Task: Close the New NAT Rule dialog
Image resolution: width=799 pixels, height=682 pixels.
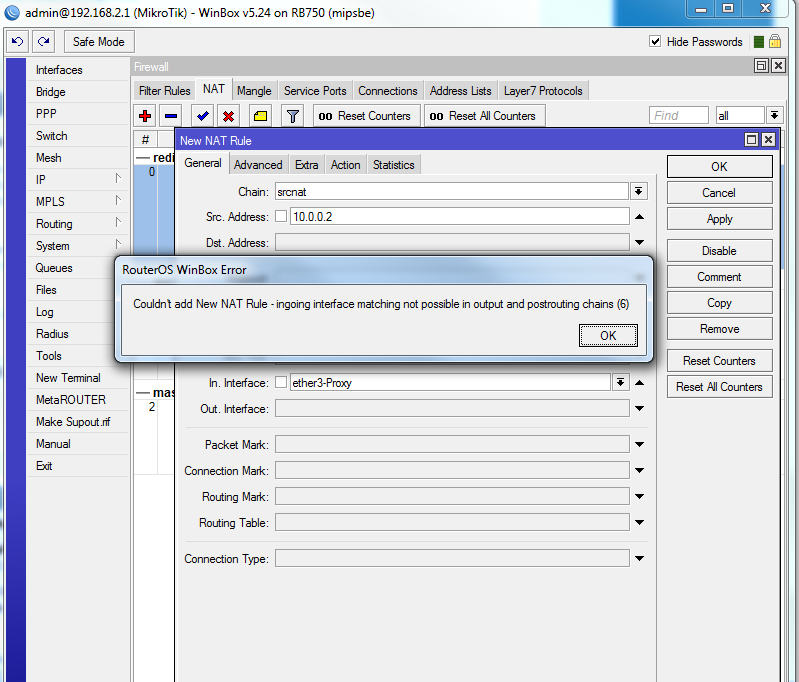Action: [x=768, y=140]
